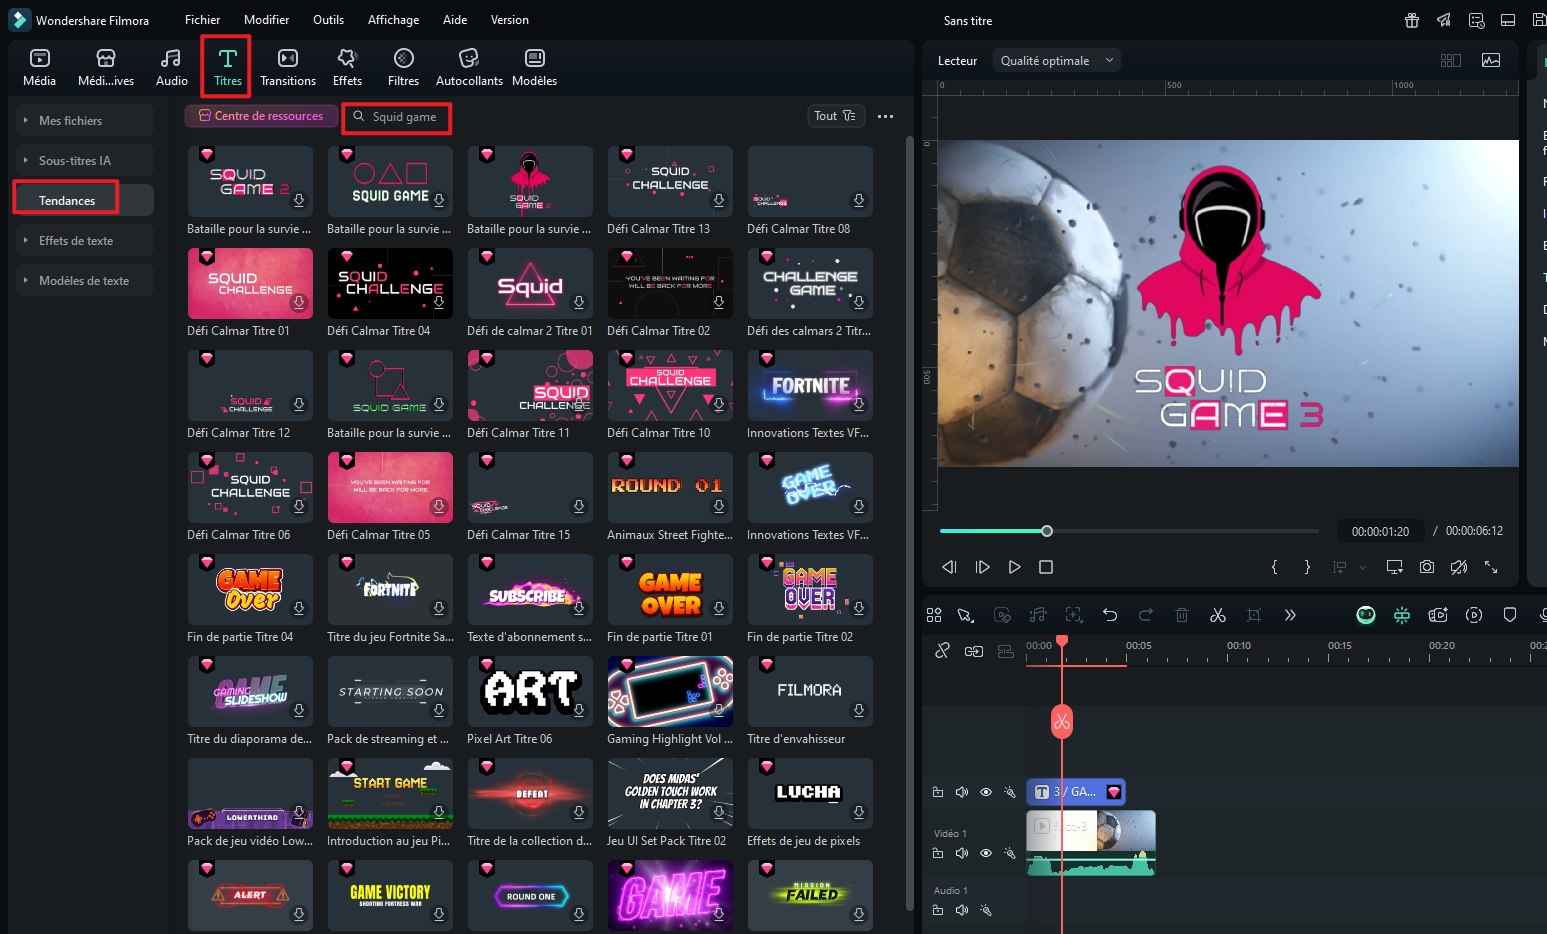Expand the Effets de texte section

coord(84,240)
